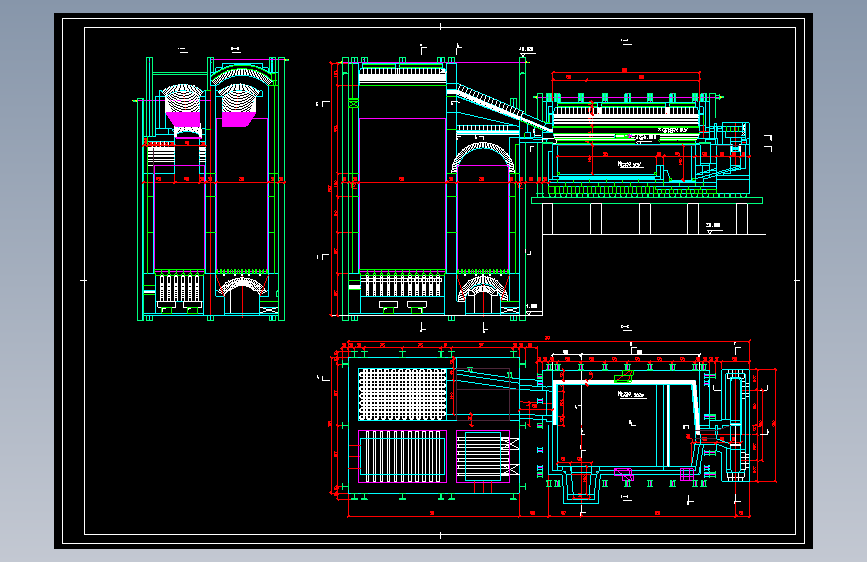Image resolution: width=867 pixels, height=562 pixels.
Task: Click the inclined stair connecting the two elevations
Action: coord(499,108)
